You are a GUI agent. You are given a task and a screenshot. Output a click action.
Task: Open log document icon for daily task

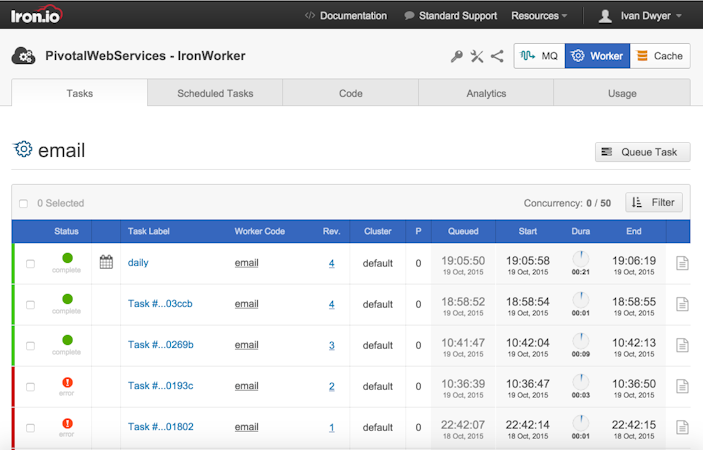(x=682, y=263)
